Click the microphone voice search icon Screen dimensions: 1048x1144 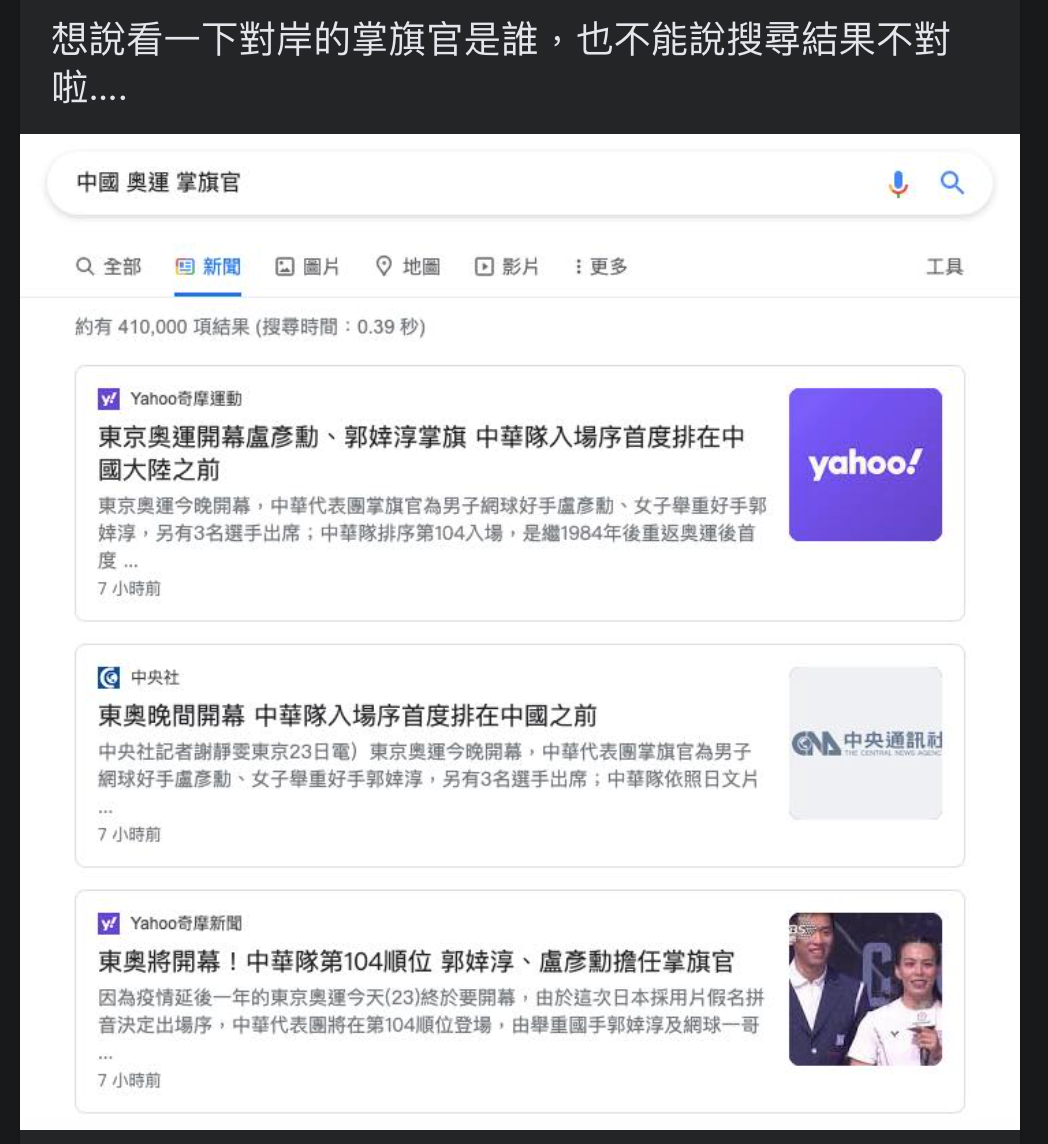(898, 183)
